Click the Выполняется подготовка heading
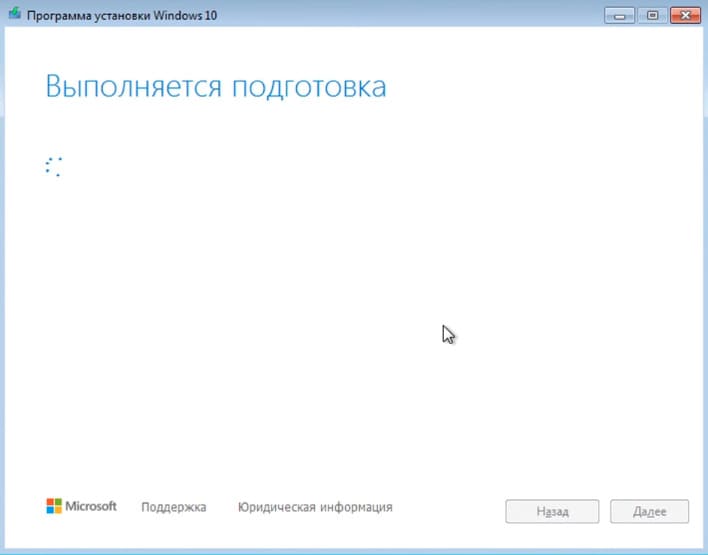This screenshot has width=708, height=555. 216,86
